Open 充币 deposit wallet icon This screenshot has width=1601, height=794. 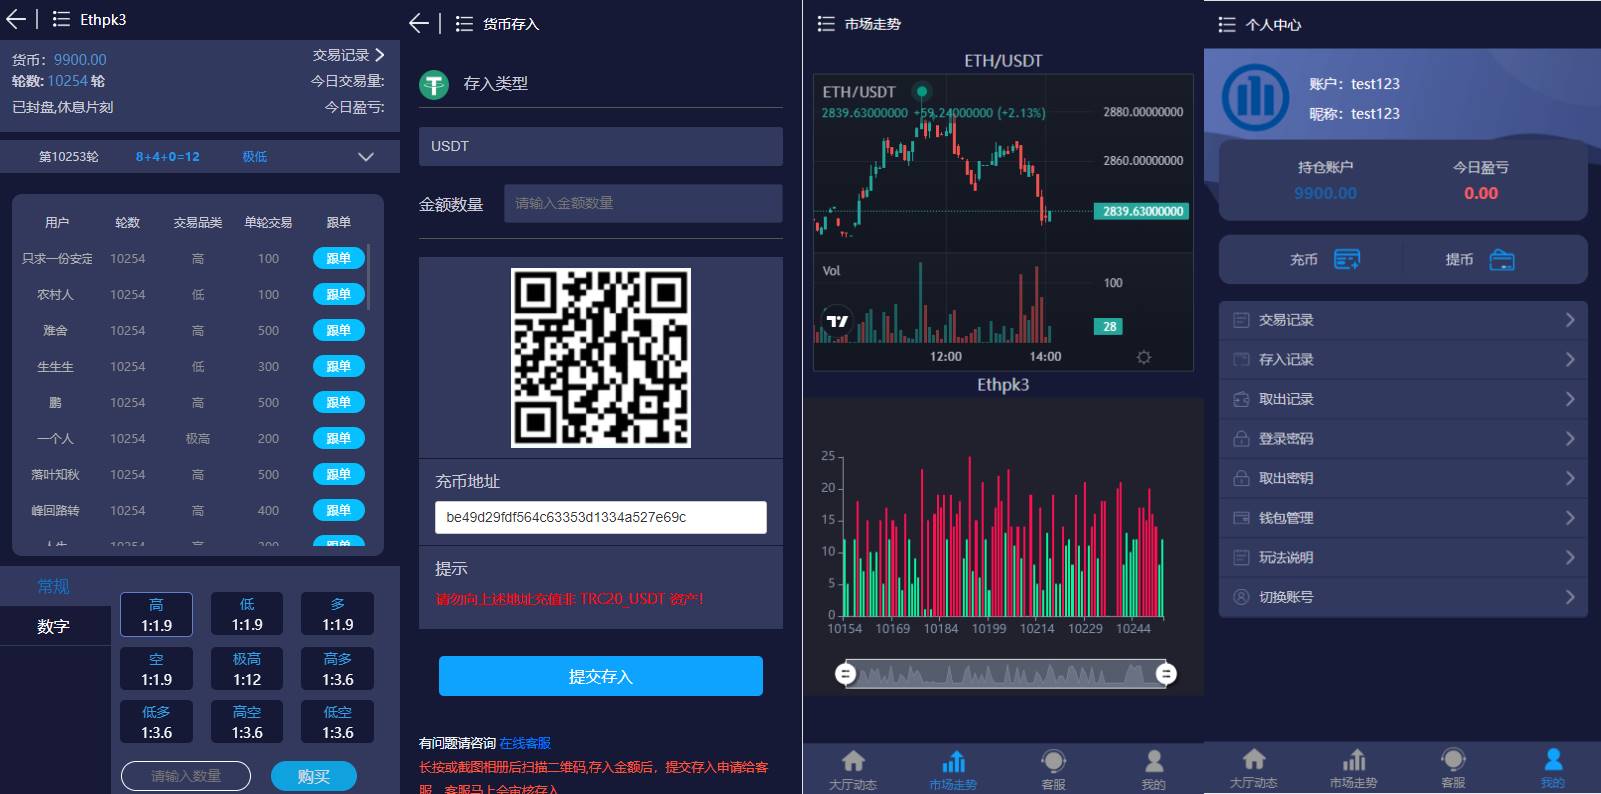pos(1346,260)
